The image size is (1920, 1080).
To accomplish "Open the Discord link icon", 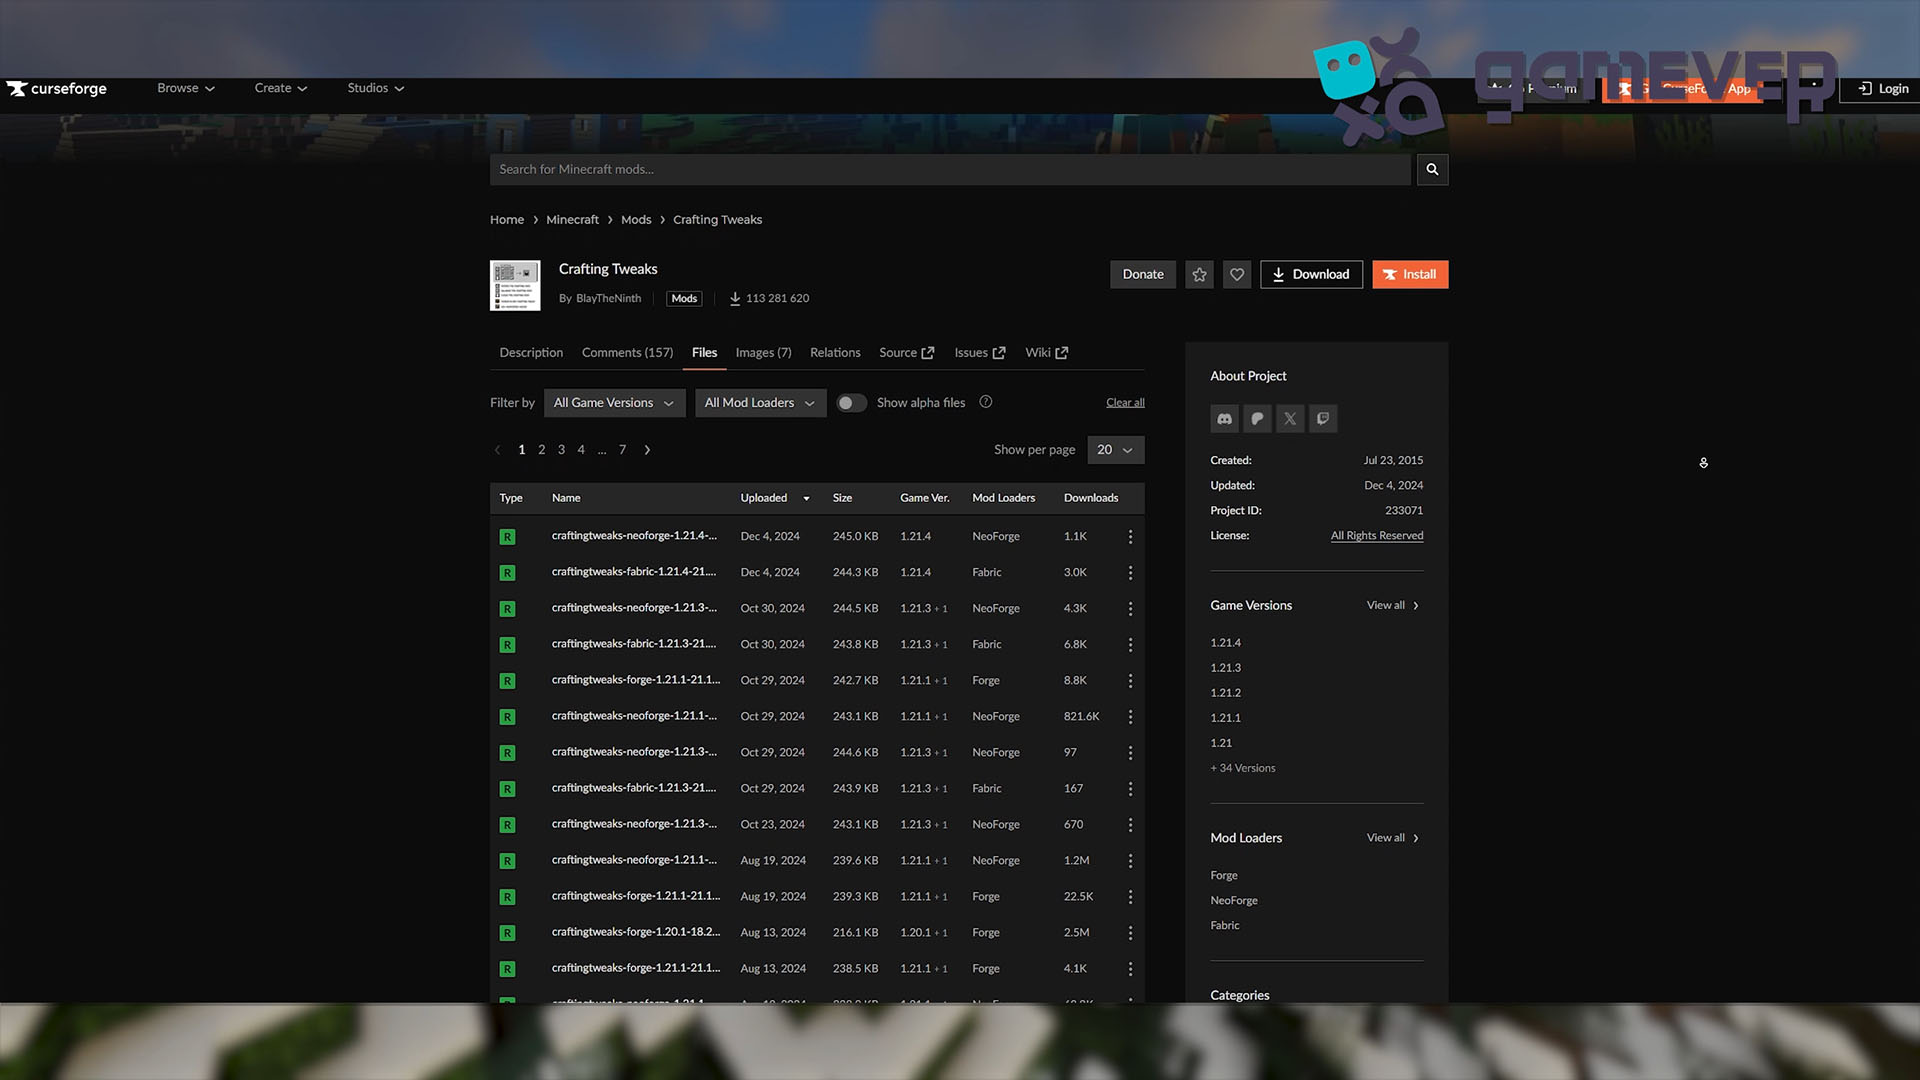I will (1224, 419).
